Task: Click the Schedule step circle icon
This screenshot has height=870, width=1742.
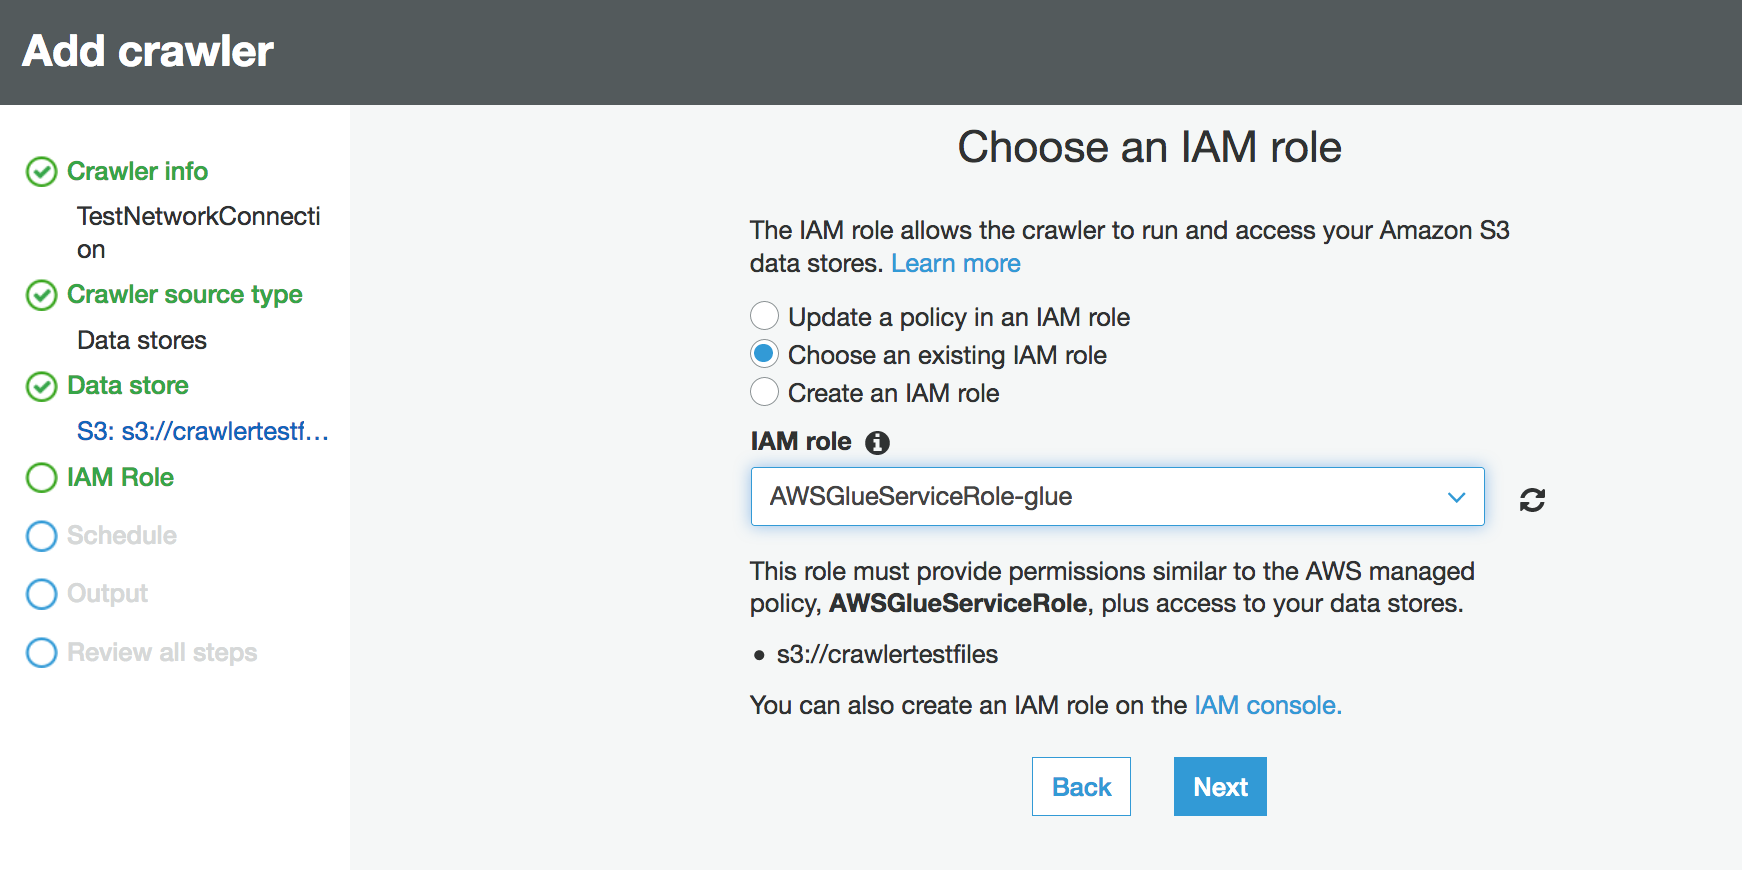Action: click(41, 536)
